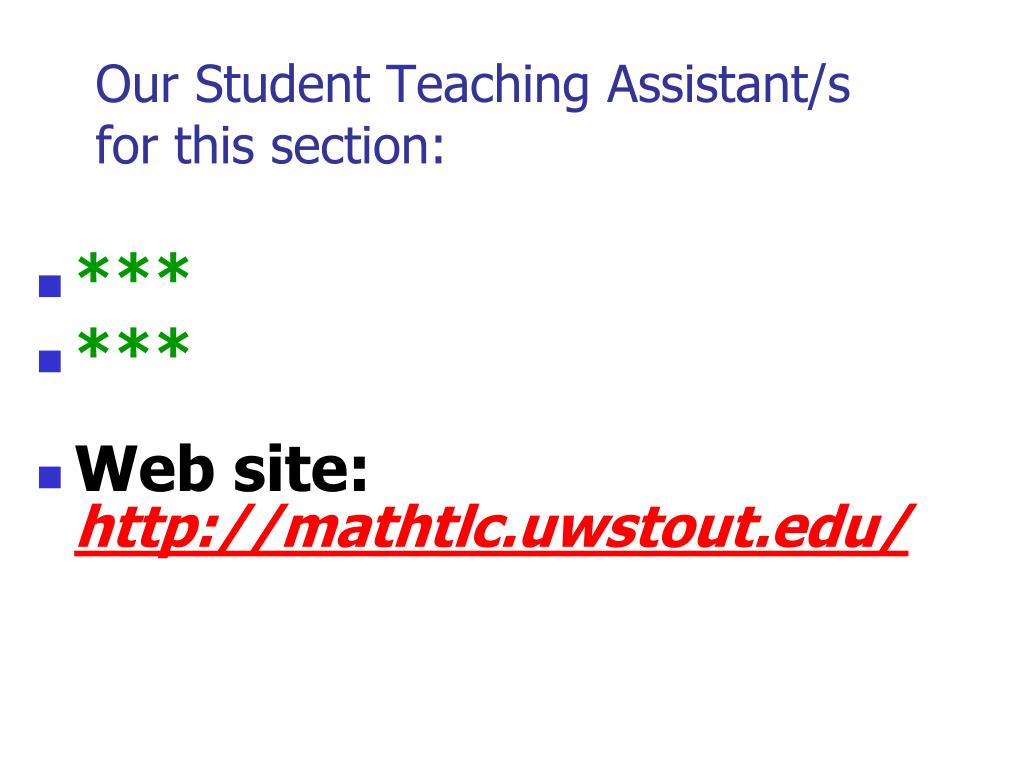
Task: Click the bold word 'site:'
Action: (301, 468)
